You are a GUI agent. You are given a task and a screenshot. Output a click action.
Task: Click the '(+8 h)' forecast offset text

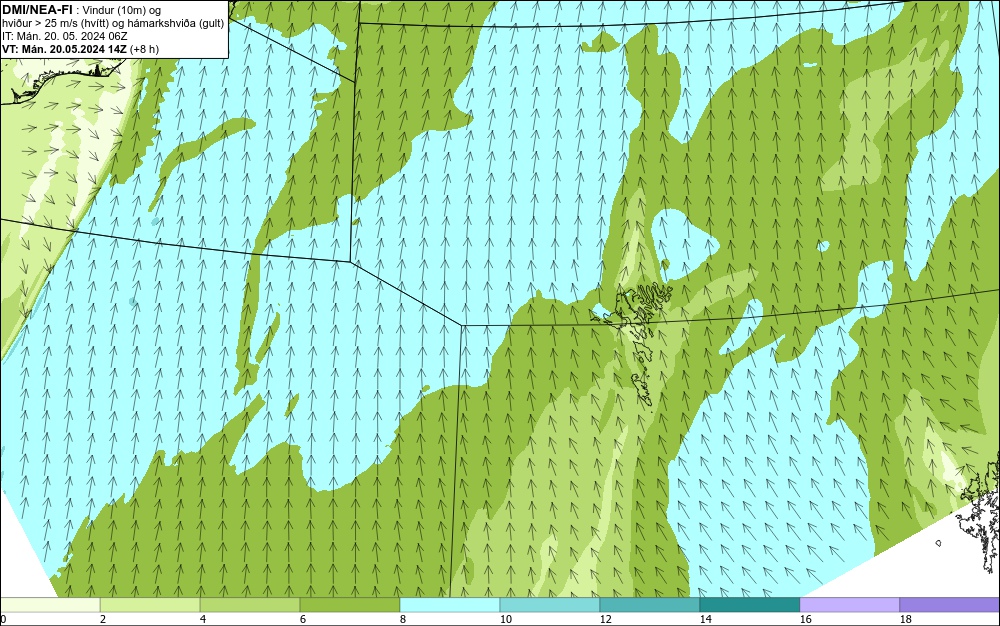pyautogui.click(x=144, y=49)
